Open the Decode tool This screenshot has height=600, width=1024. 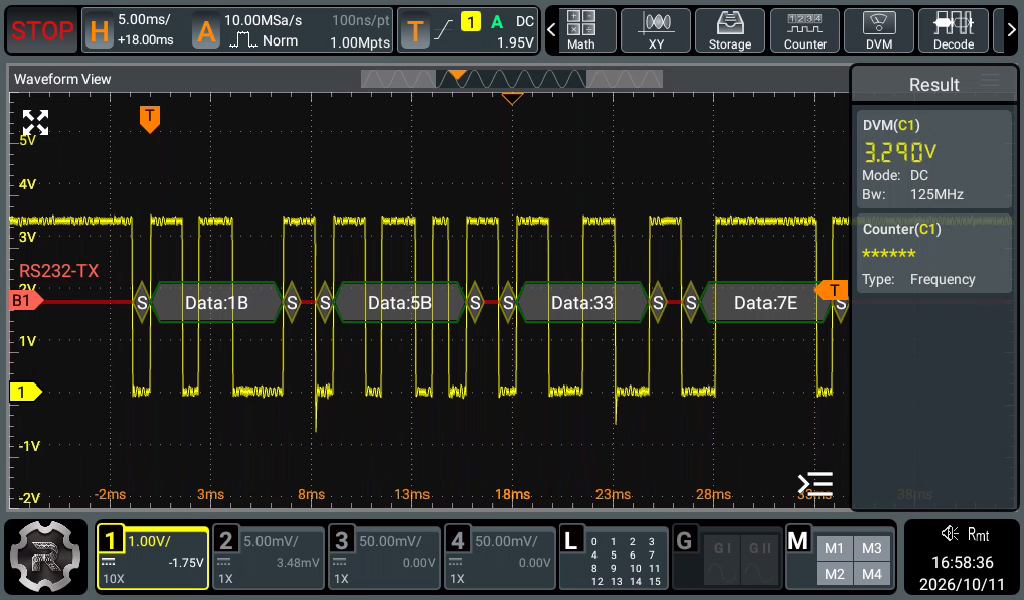click(x=953, y=31)
